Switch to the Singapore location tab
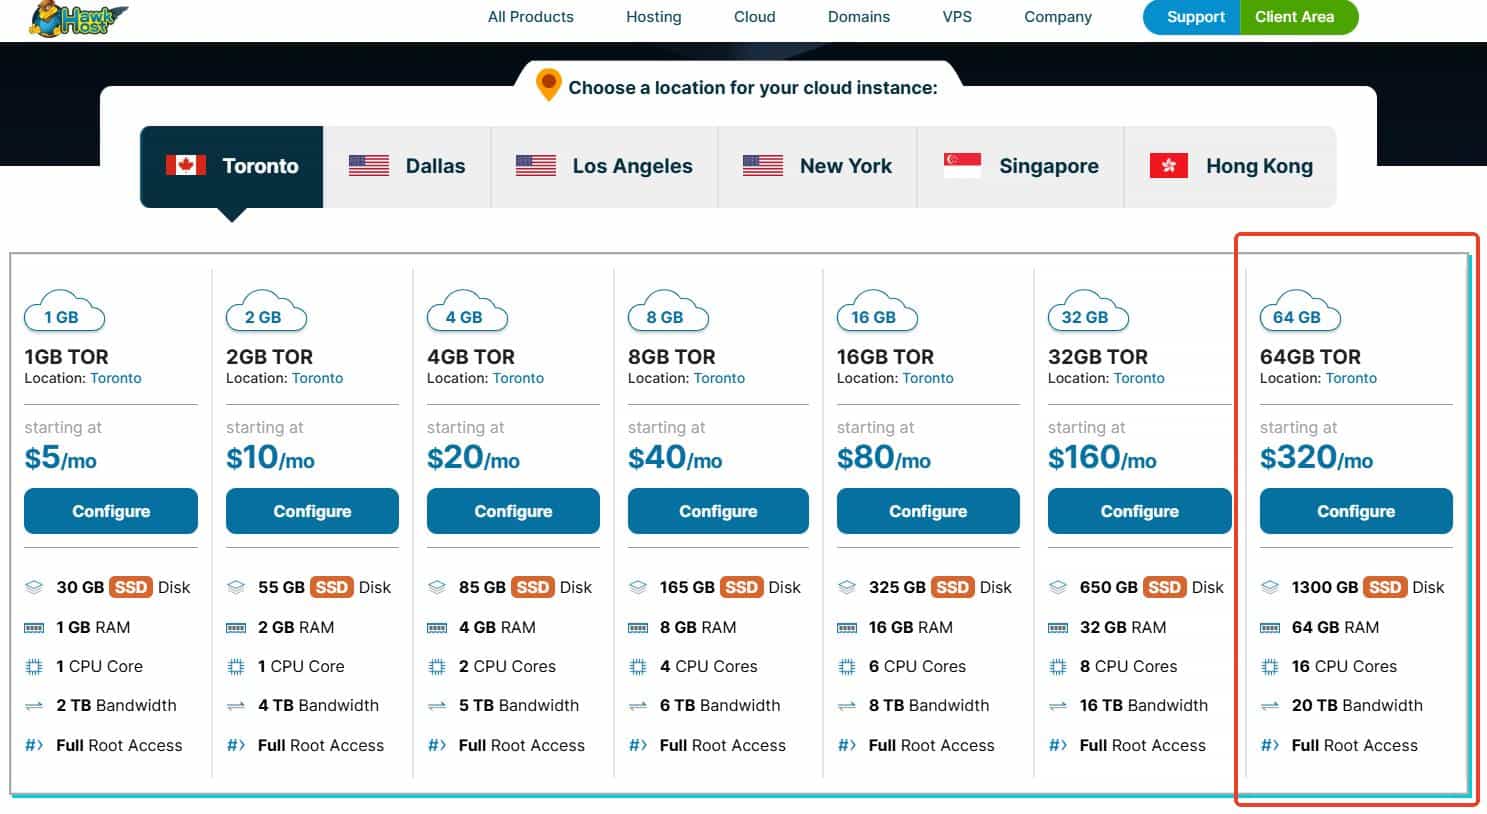This screenshot has height=814, width=1487. click(1020, 166)
